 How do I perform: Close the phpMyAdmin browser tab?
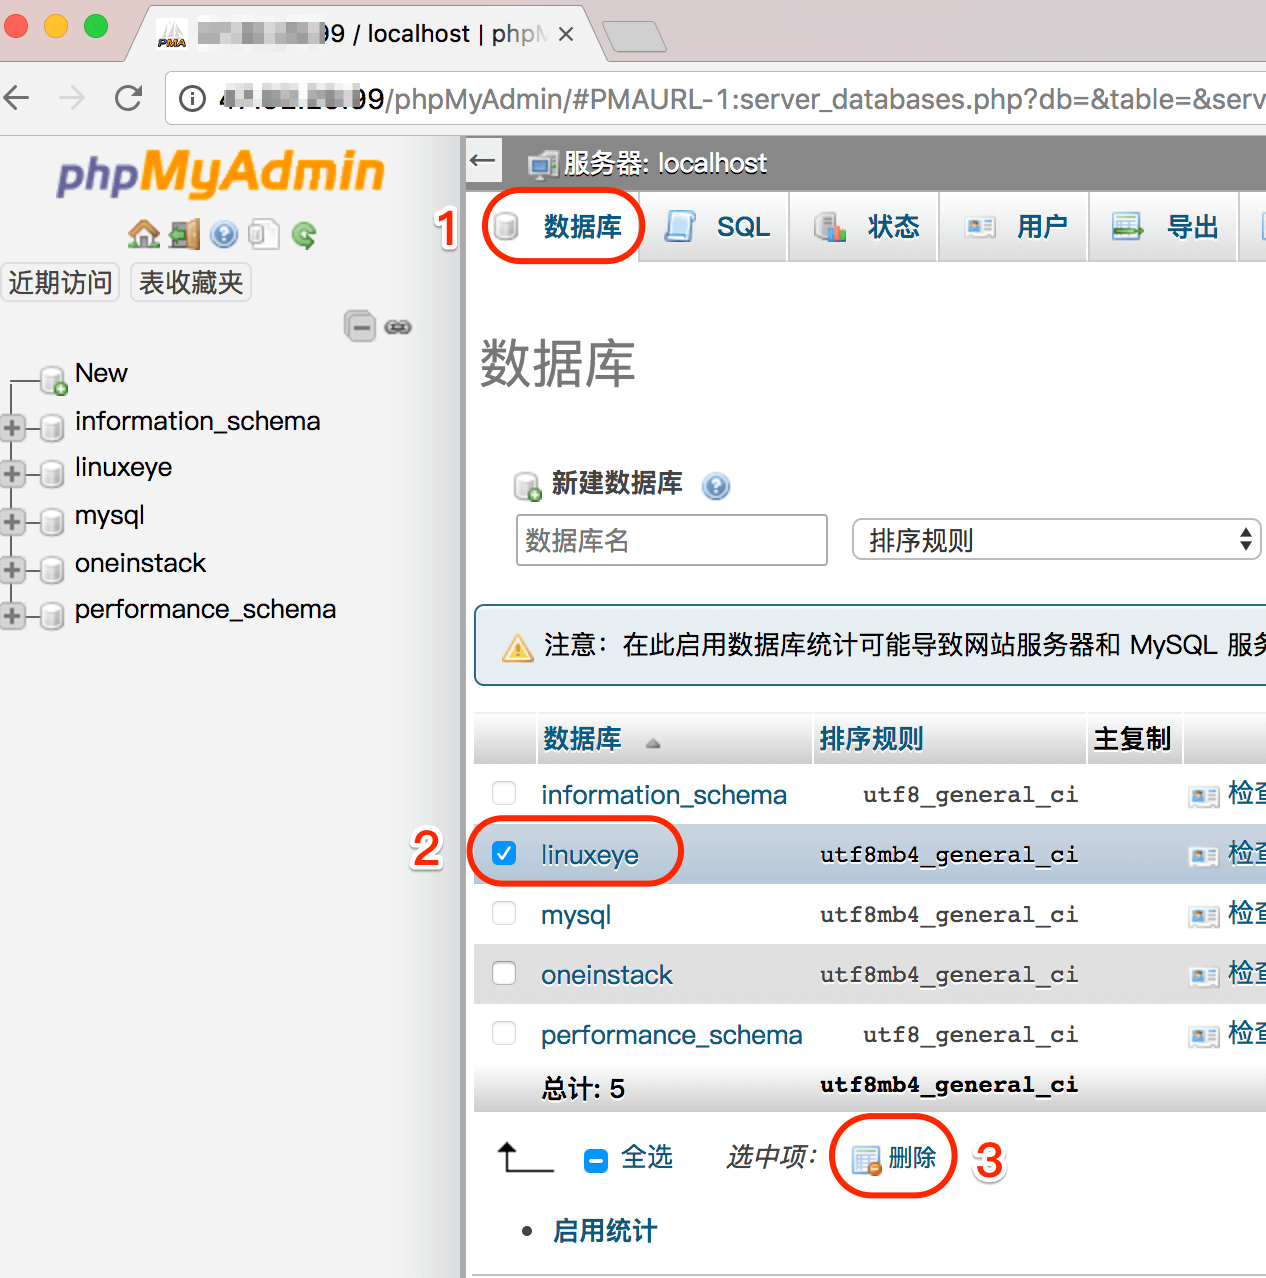coord(566,34)
